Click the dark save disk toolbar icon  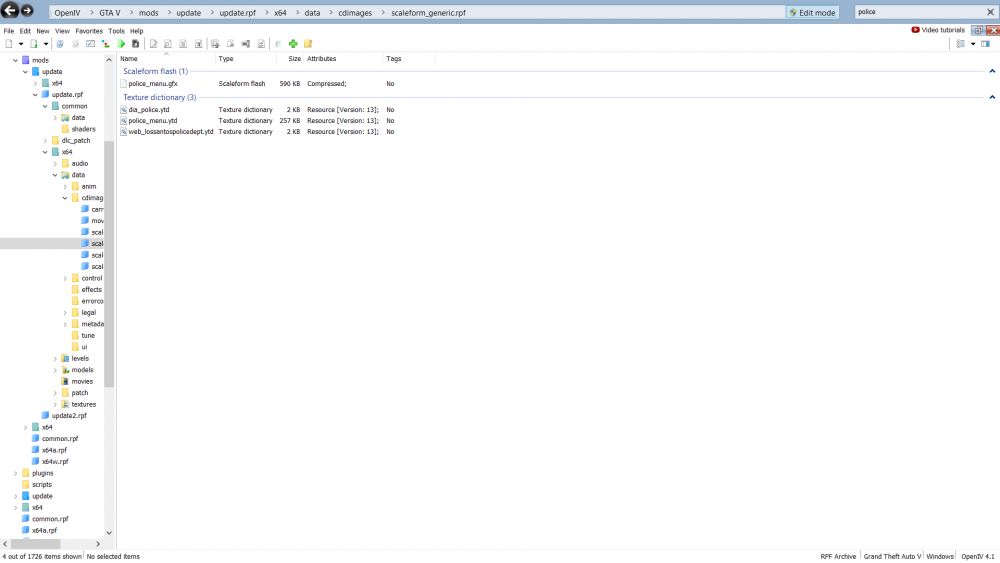[135, 44]
